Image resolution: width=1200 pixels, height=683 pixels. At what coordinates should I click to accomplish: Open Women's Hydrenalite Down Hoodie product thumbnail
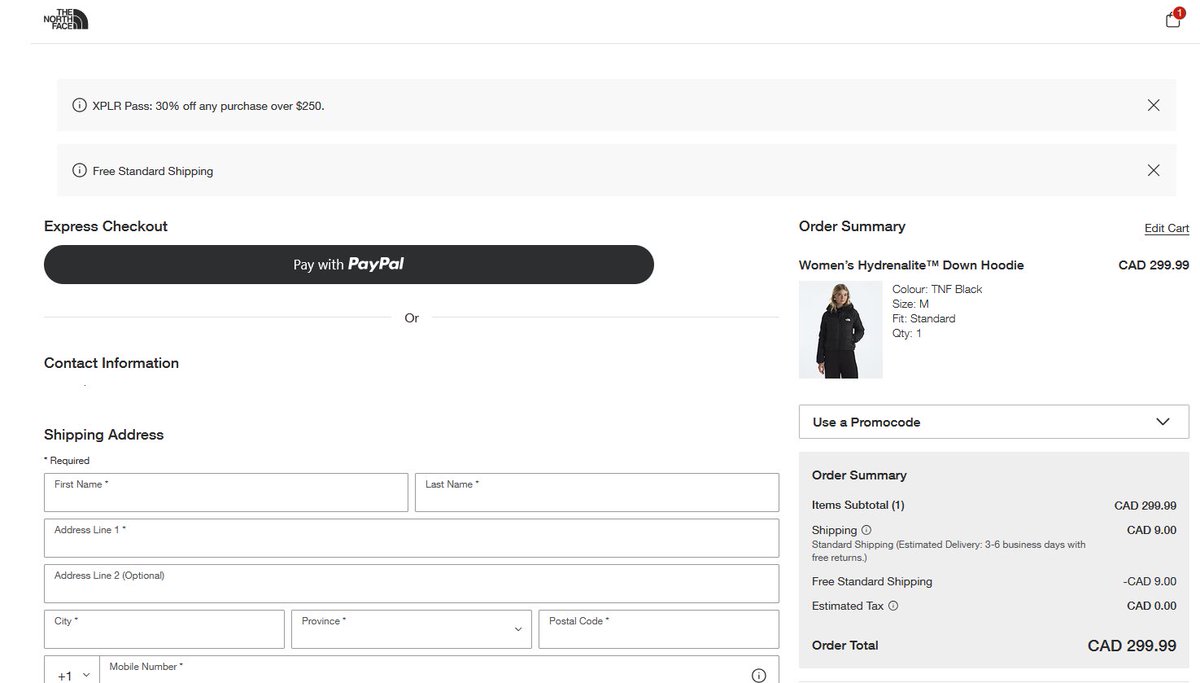(840, 329)
